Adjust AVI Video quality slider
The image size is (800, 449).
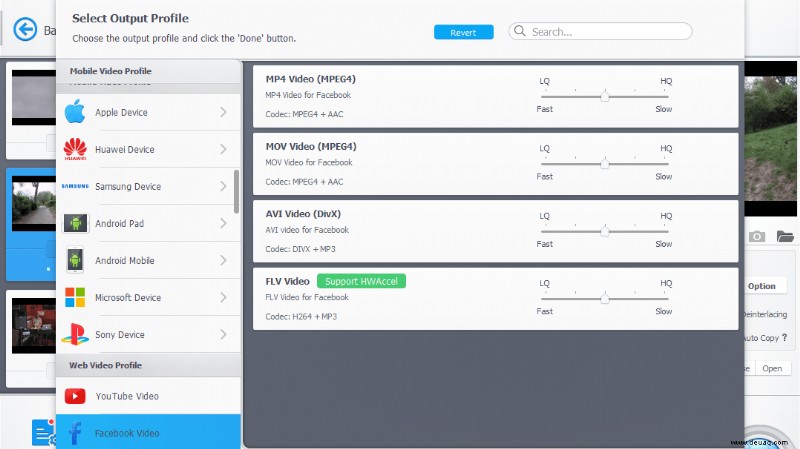tap(605, 231)
